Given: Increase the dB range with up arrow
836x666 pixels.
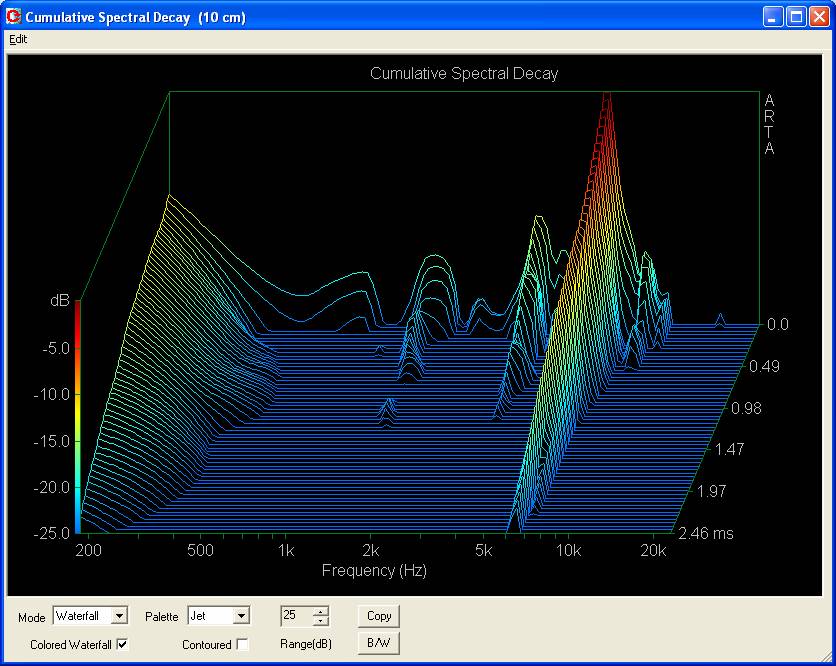Looking at the screenshot, I should [320, 612].
